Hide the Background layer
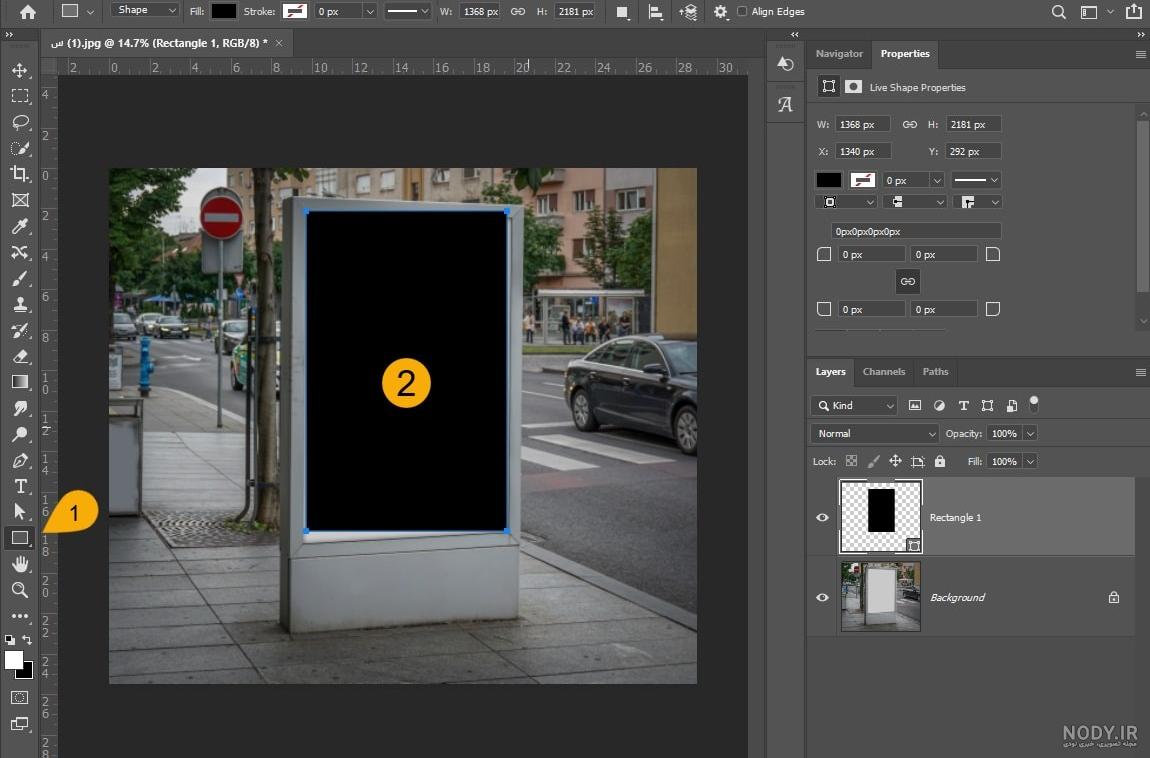 (822, 597)
